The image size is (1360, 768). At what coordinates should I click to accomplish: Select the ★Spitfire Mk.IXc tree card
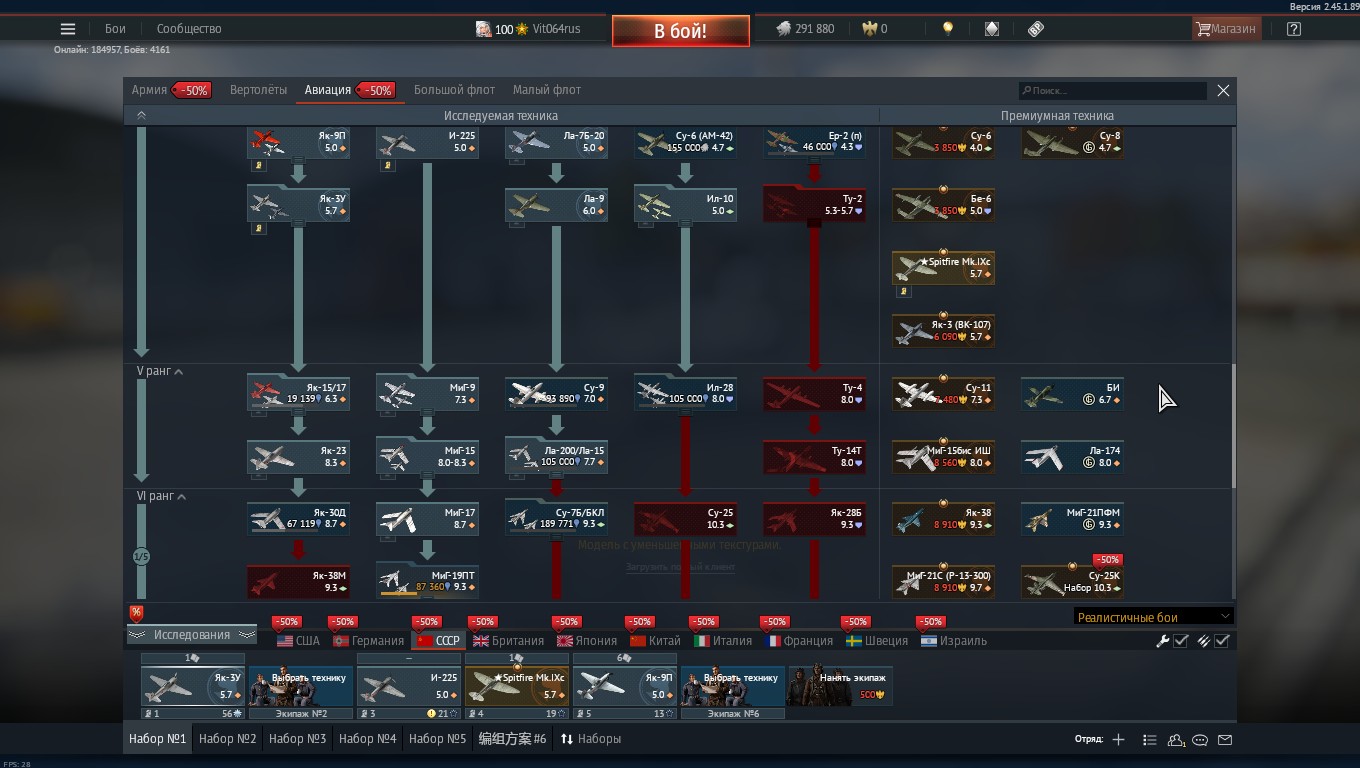tap(943, 268)
